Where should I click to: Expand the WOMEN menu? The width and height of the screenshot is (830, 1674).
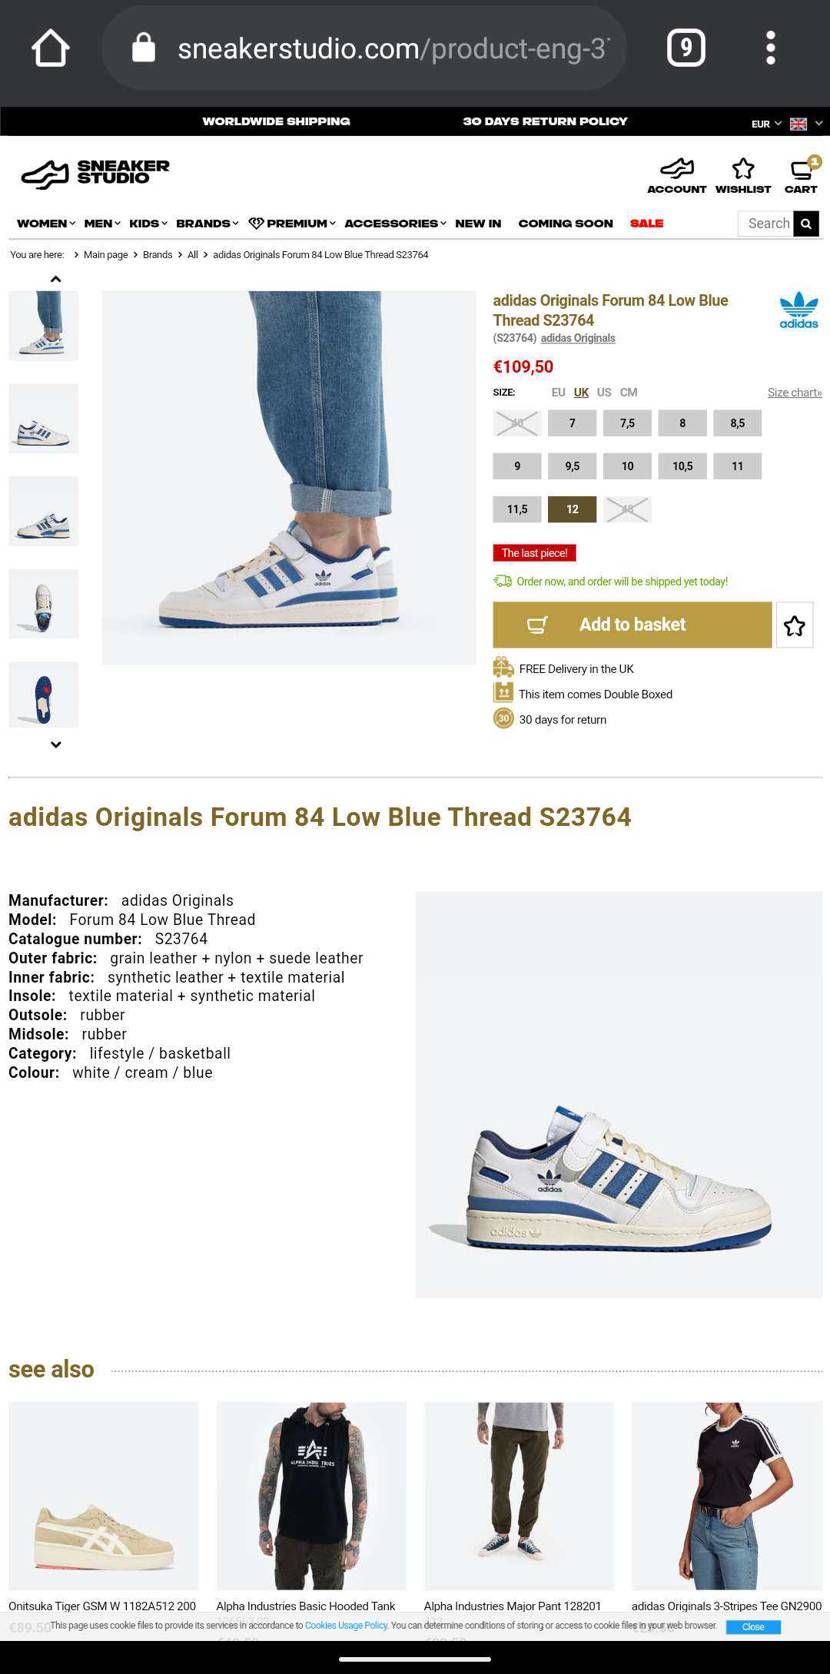tap(46, 223)
